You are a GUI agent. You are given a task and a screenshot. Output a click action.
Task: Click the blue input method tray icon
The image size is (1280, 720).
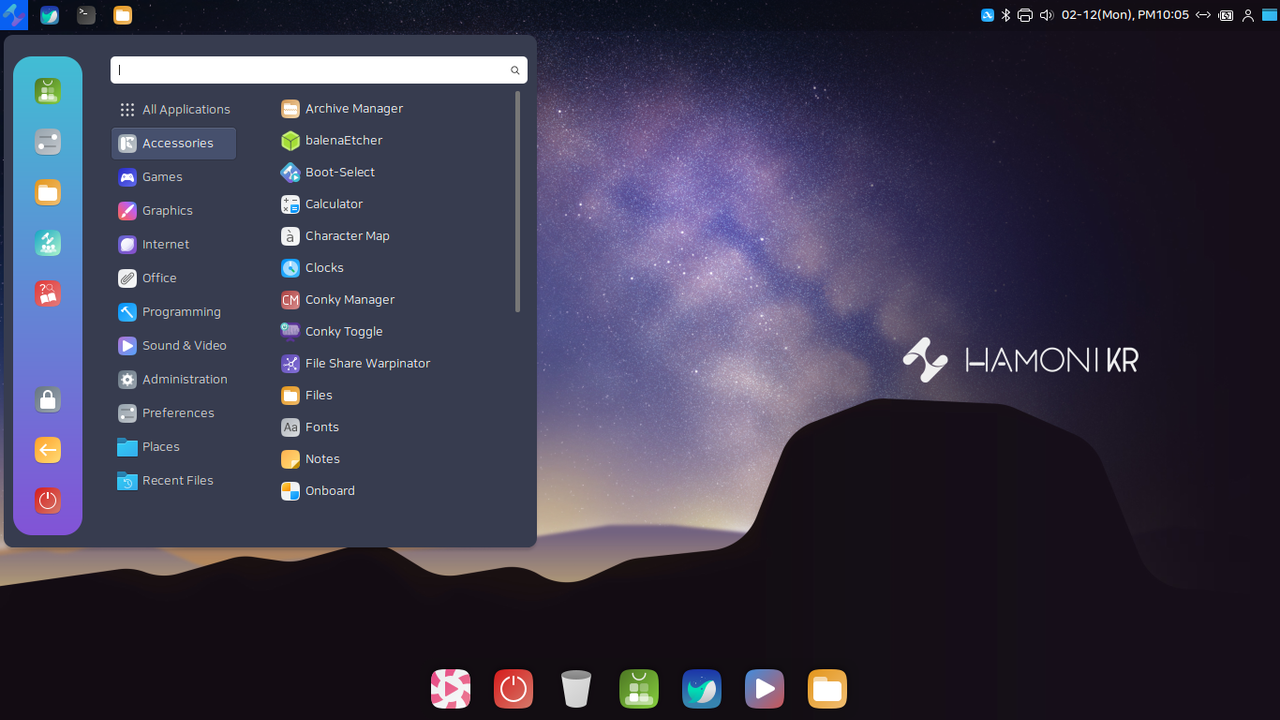click(987, 15)
